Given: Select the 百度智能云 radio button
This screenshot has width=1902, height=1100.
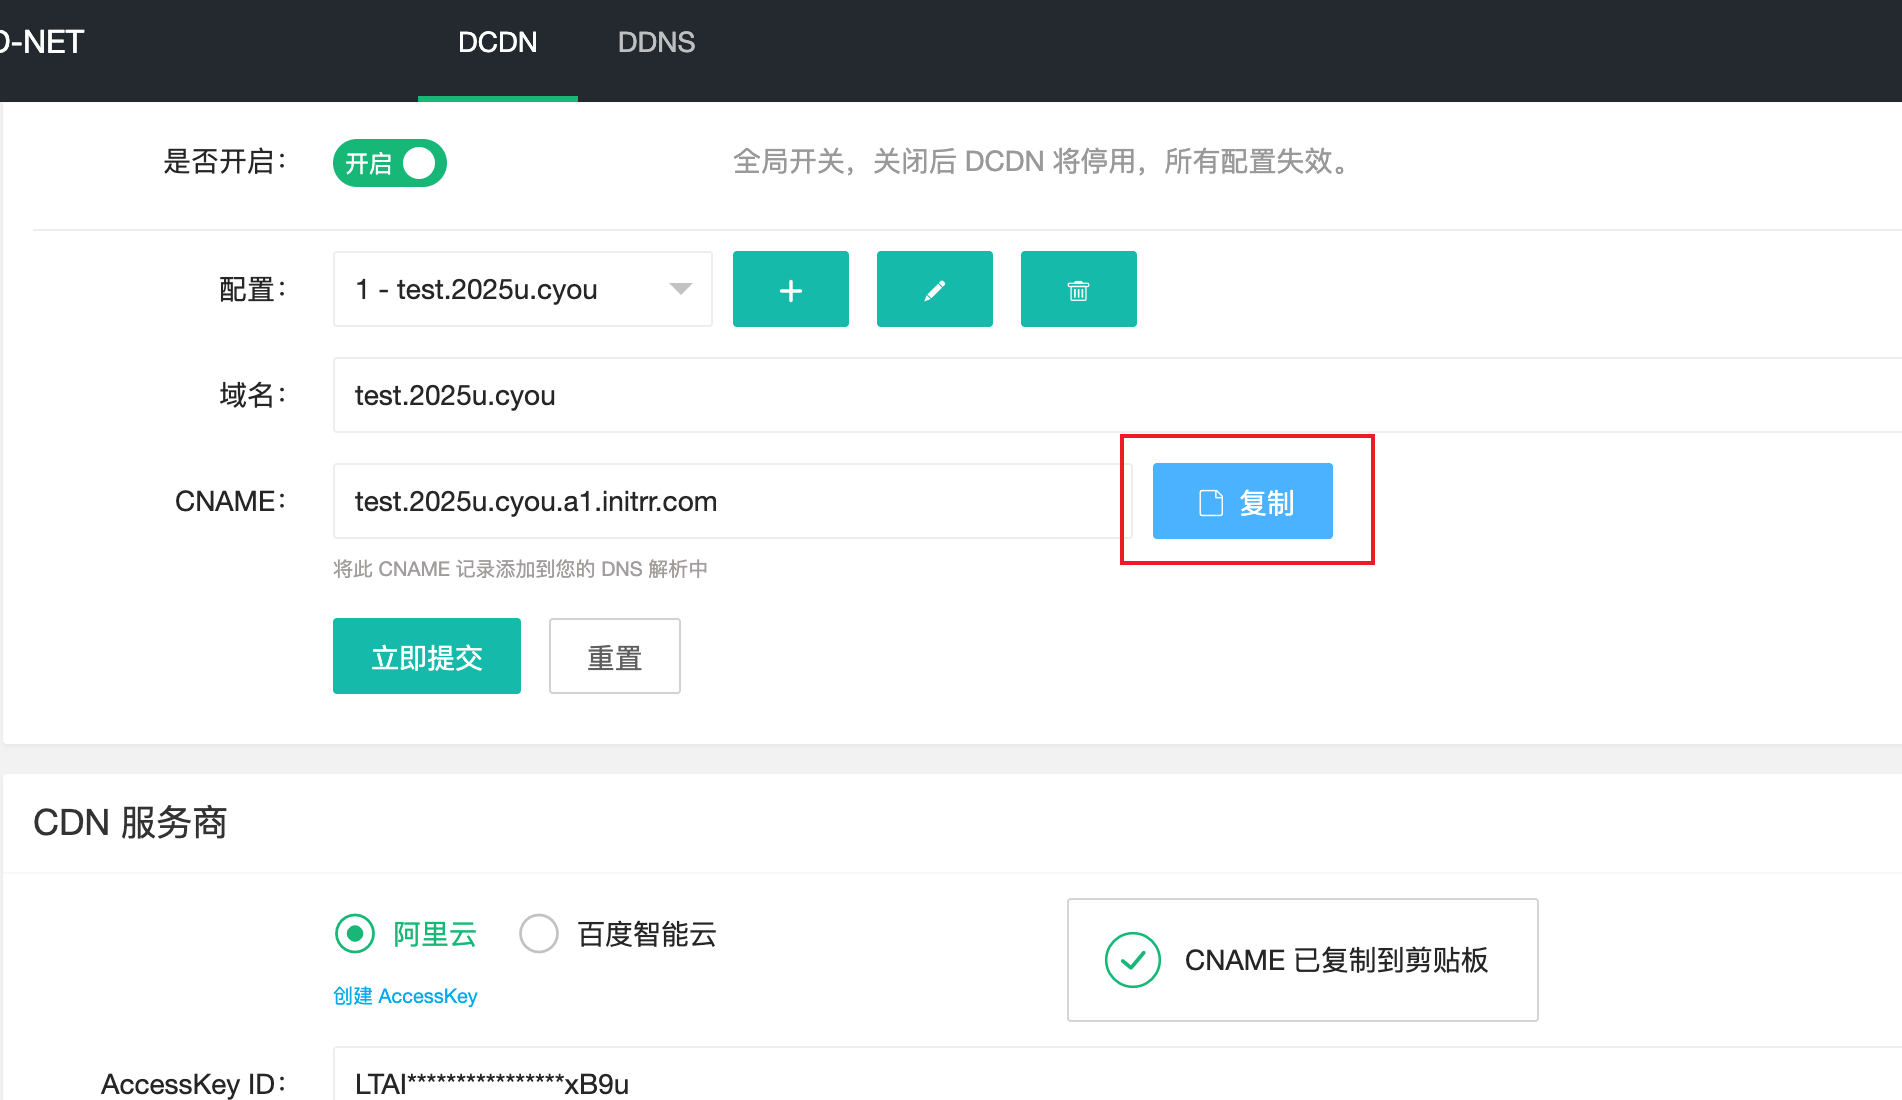Looking at the screenshot, I should point(539,933).
